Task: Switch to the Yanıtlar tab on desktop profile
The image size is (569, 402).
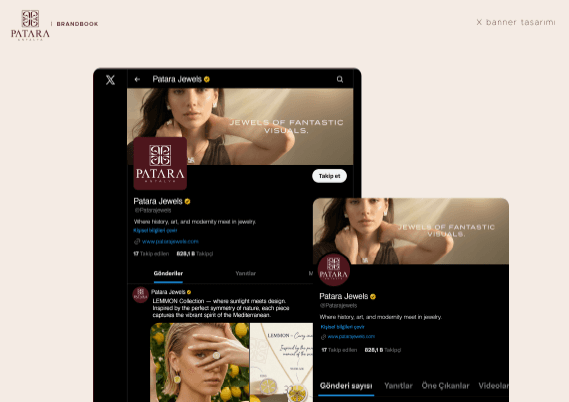Action: click(246, 274)
